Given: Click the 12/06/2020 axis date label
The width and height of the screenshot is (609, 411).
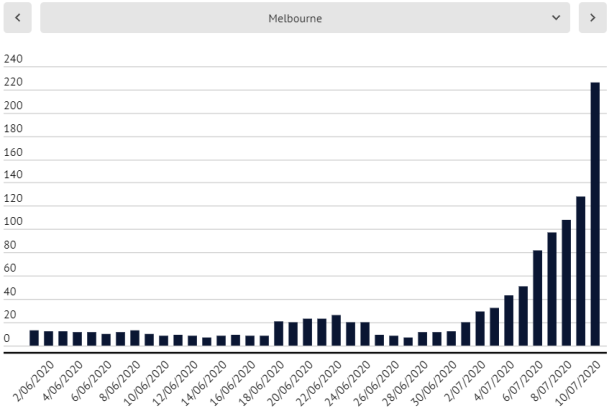Looking at the screenshot, I should (176, 383).
